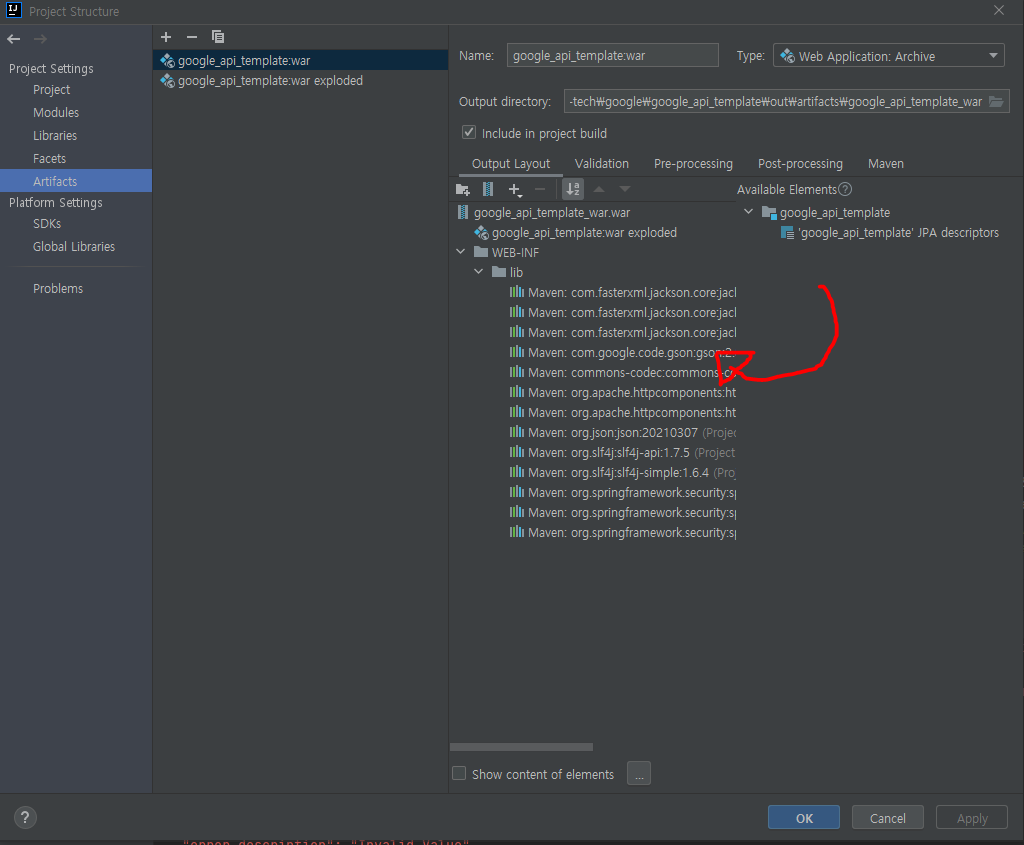Select 'google_api_template' JPA descriptors element
Viewport: 1024px width, 845px height.
[890, 232]
